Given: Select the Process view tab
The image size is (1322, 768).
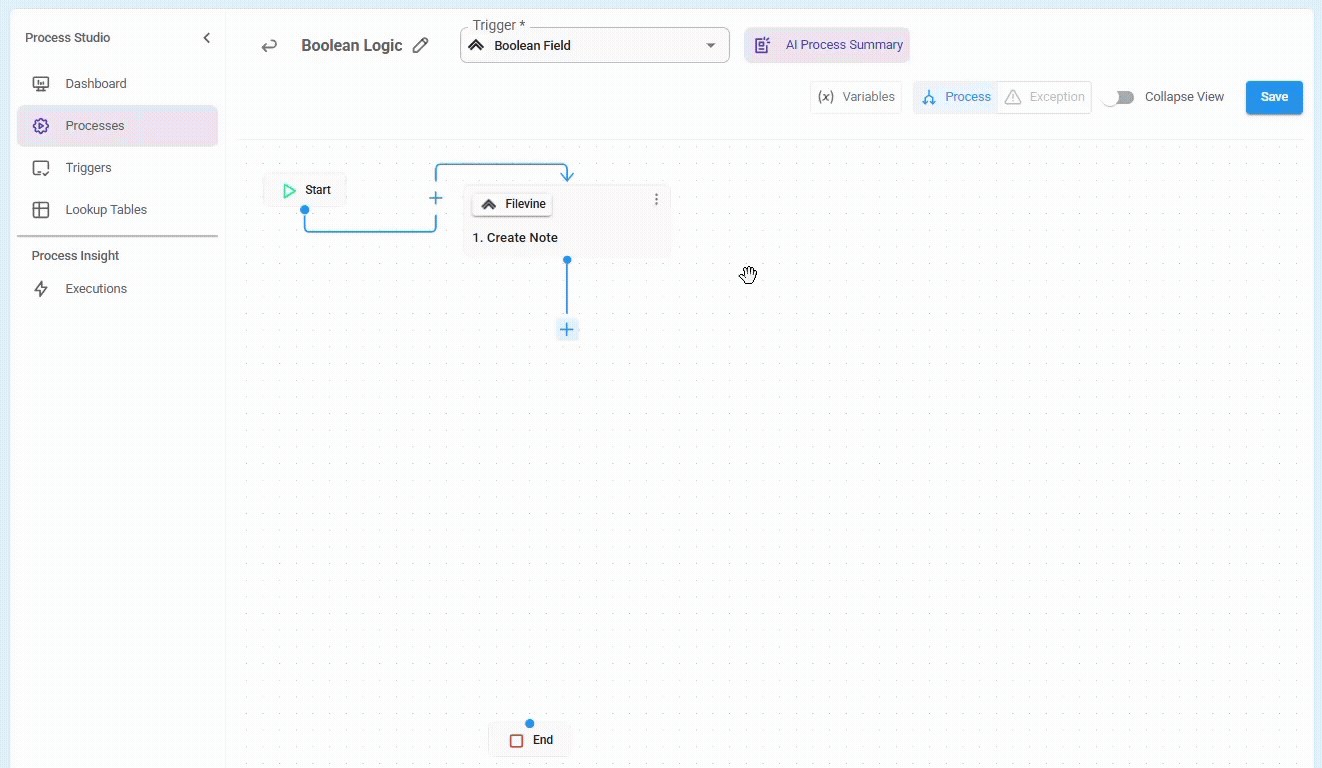Looking at the screenshot, I should pyautogui.click(x=956, y=97).
